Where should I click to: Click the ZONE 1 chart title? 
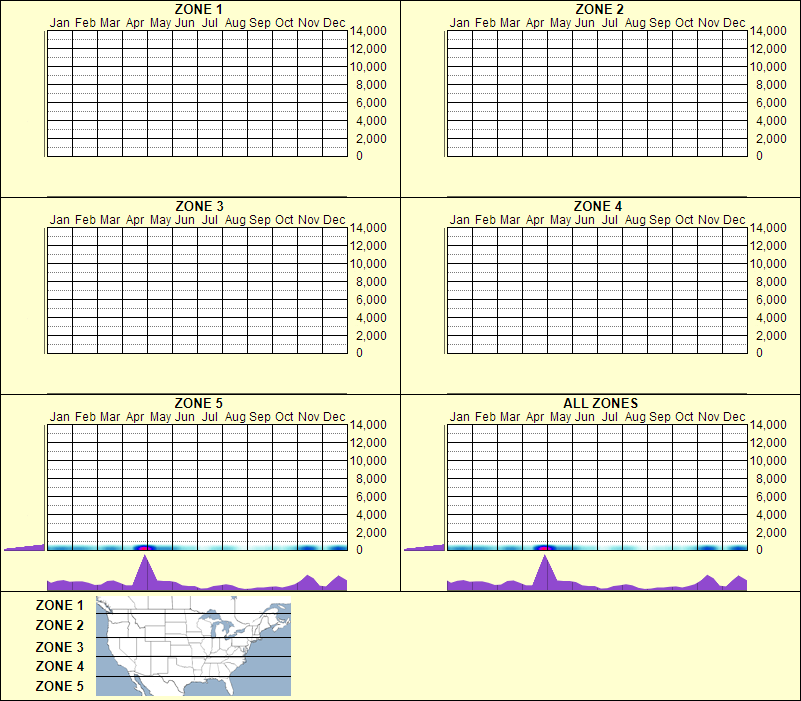coord(198,9)
